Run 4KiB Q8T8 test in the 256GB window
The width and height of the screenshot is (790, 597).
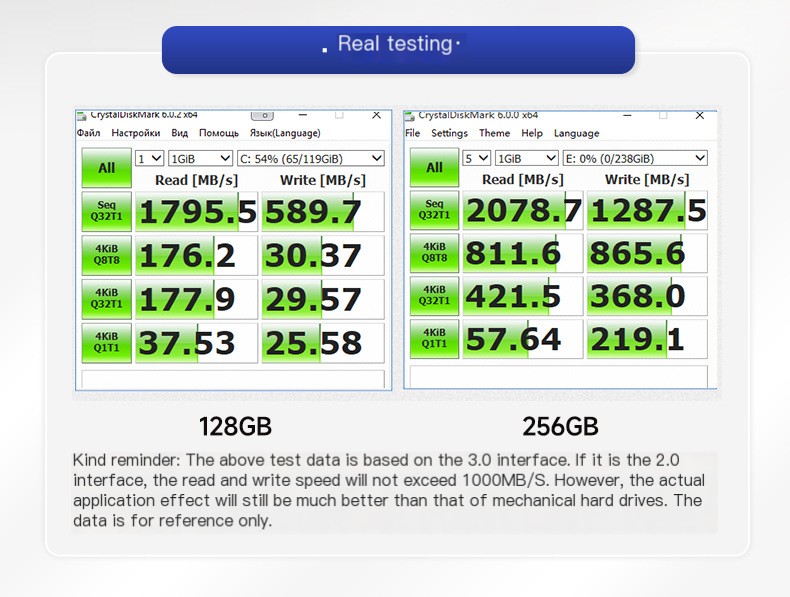click(434, 253)
